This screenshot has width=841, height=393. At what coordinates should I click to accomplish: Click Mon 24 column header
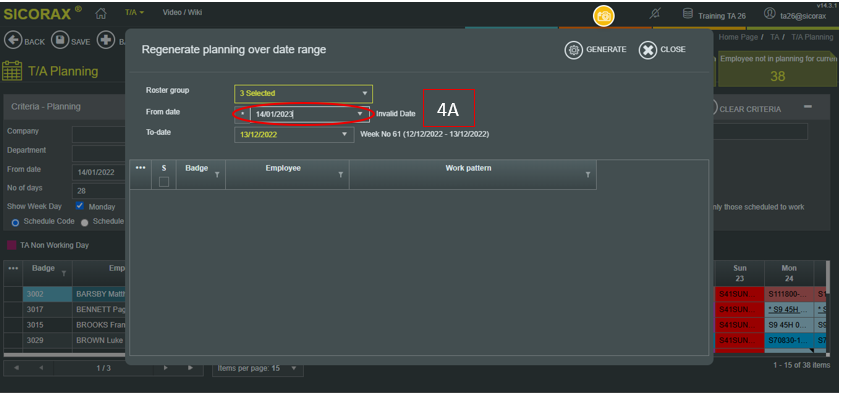click(x=789, y=273)
